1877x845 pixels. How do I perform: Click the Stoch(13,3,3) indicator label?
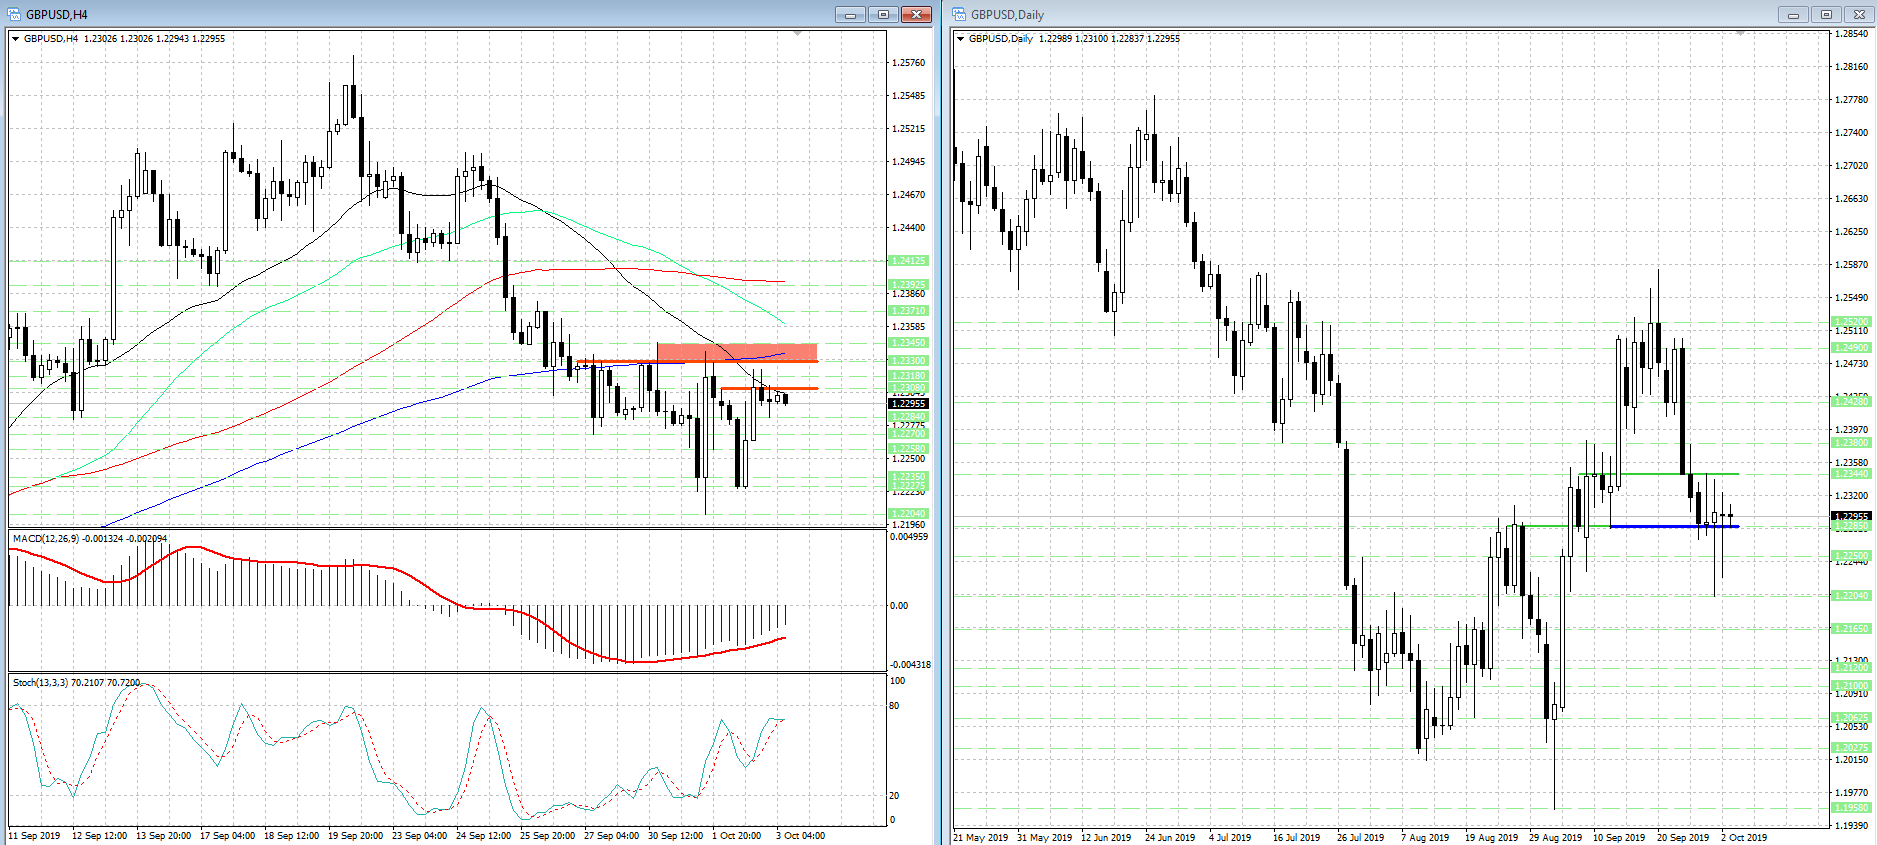40,683
